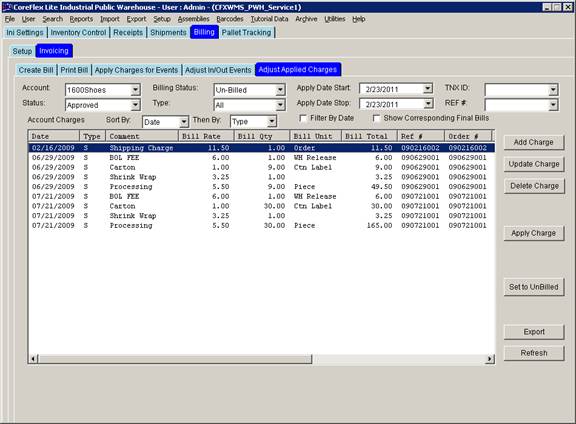Image resolution: width=576 pixels, height=424 pixels.
Task: Switch to the Inventory Control tab
Action: click(78, 33)
